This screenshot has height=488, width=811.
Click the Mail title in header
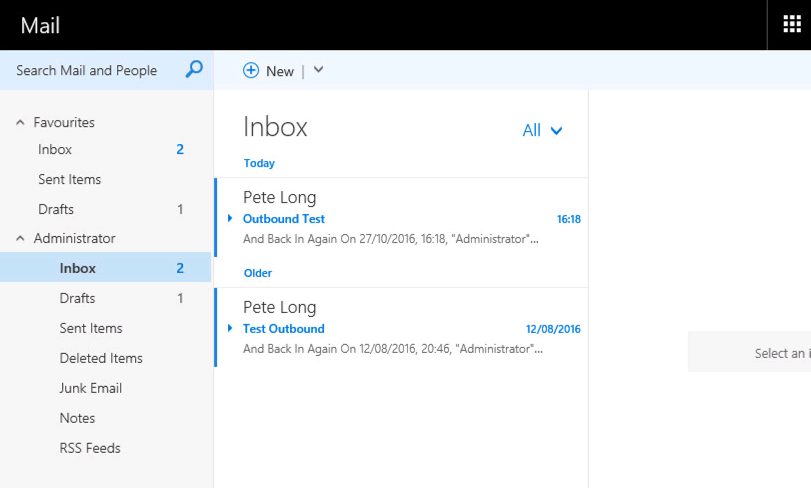(40, 25)
